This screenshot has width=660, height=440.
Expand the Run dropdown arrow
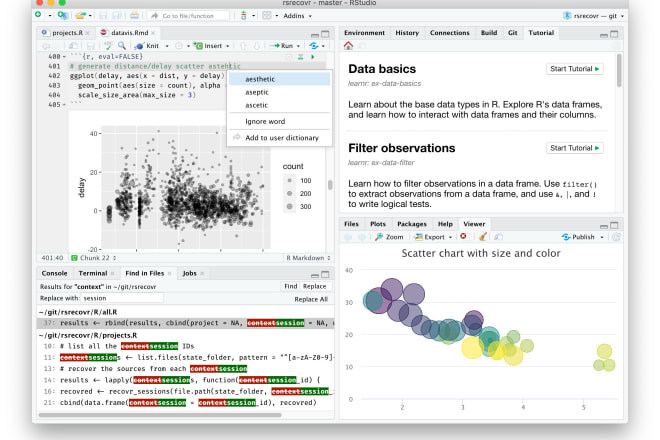pyautogui.click(x=298, y=46)
